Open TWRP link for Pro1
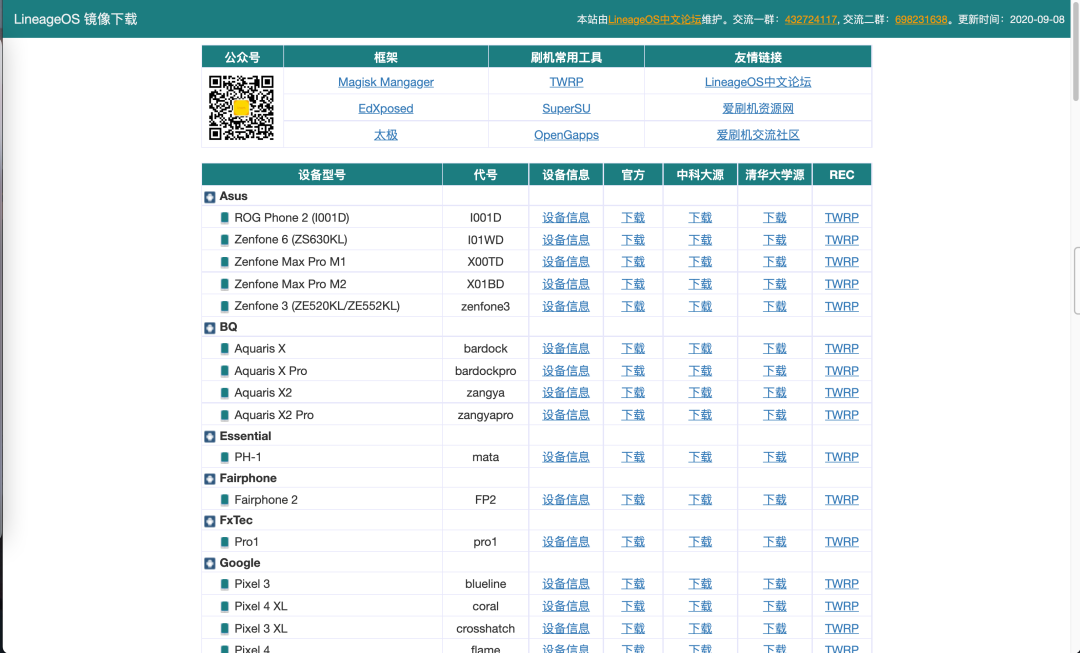Viewport: 1080px width, 653px height. coord(842,542)
